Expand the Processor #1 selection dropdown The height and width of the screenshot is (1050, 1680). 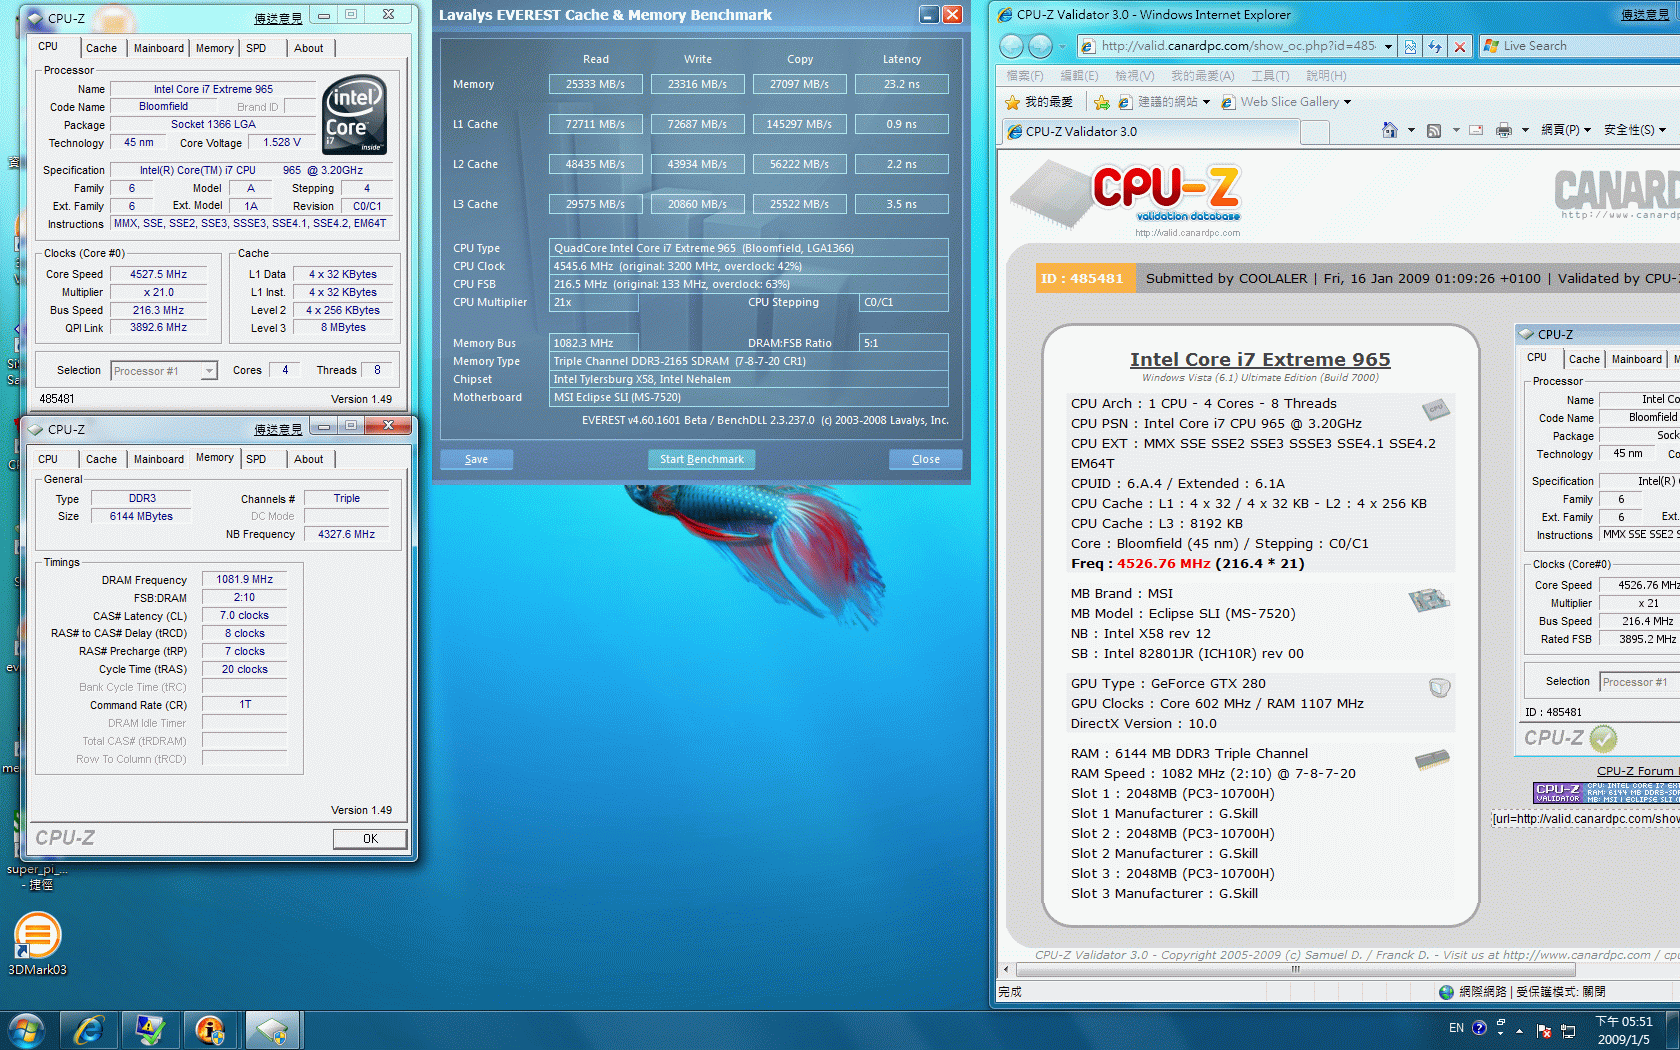click(x=209, y=371)
